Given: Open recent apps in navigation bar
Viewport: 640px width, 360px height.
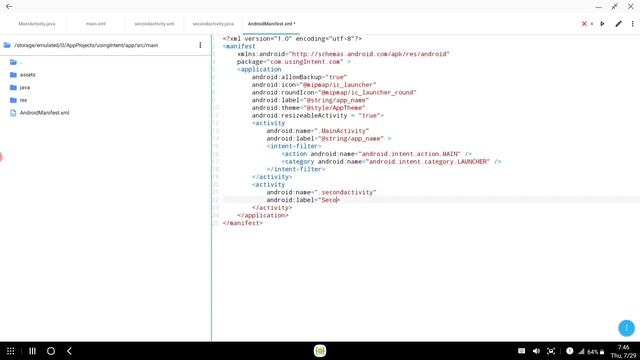Looking at the screenshot, I should [x=32, y=351].
